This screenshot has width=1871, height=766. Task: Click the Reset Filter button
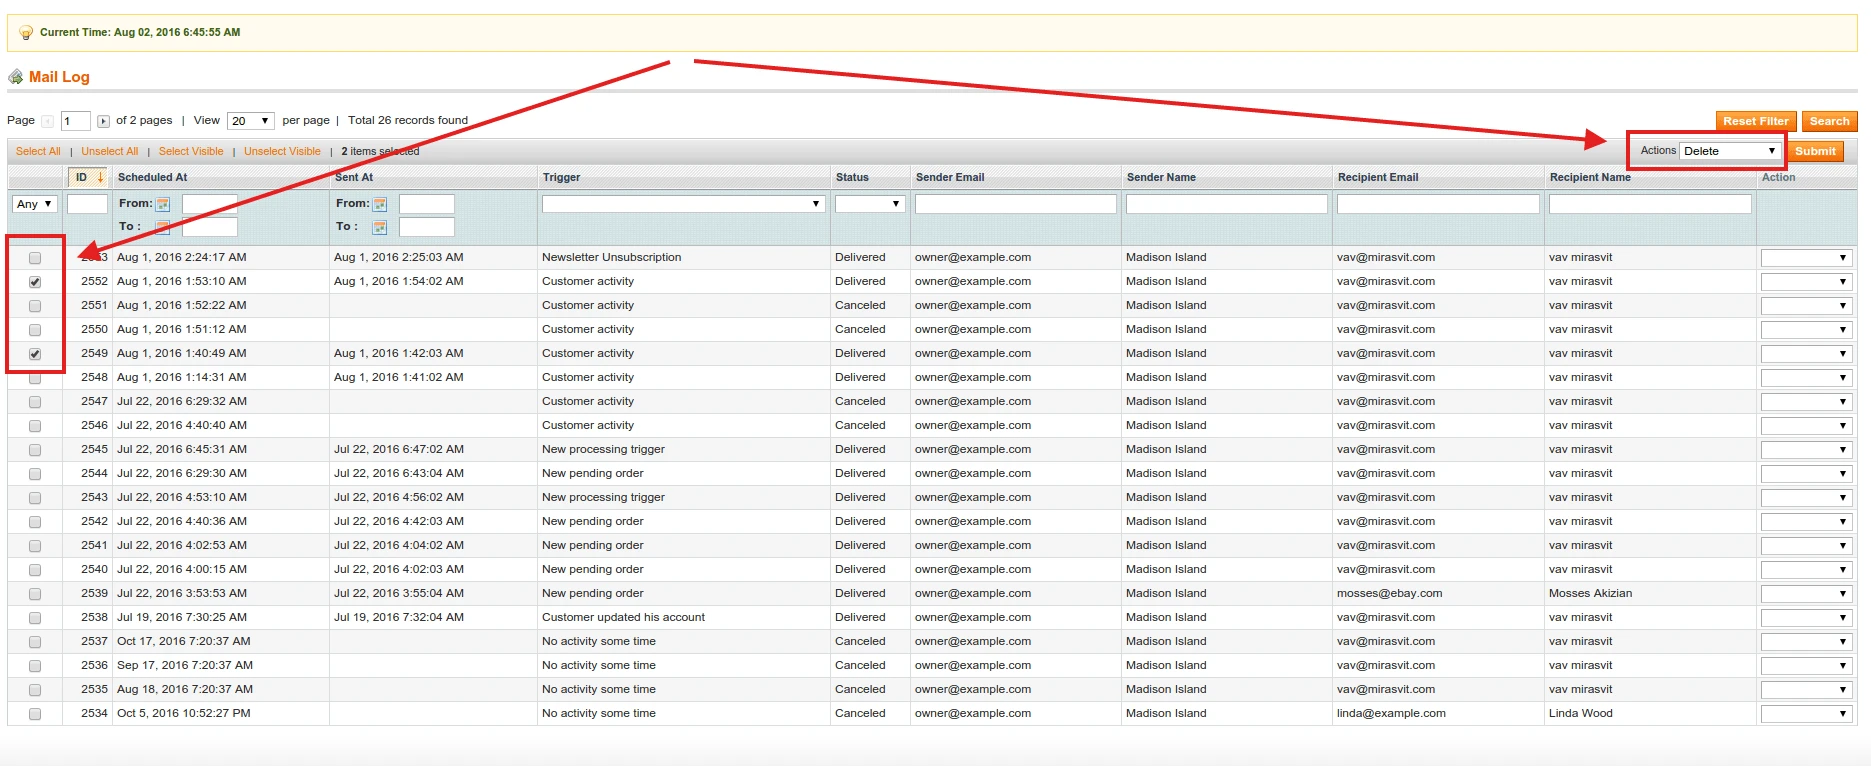pos(1756,121)
